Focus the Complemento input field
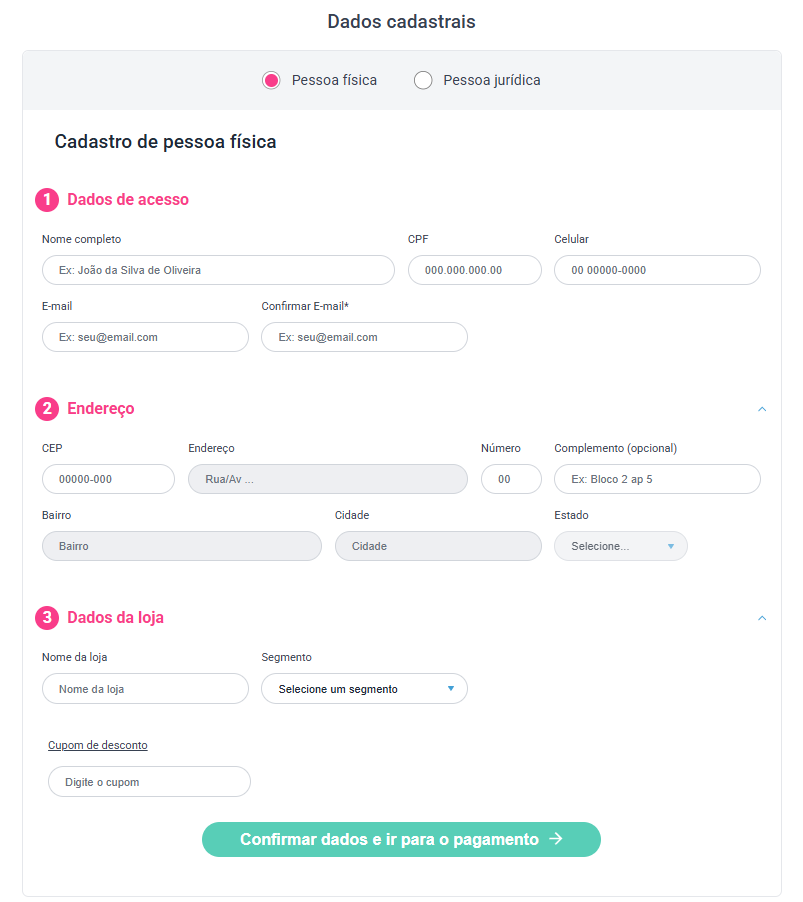This screenshot has height=902, width=803. [657, 479]
